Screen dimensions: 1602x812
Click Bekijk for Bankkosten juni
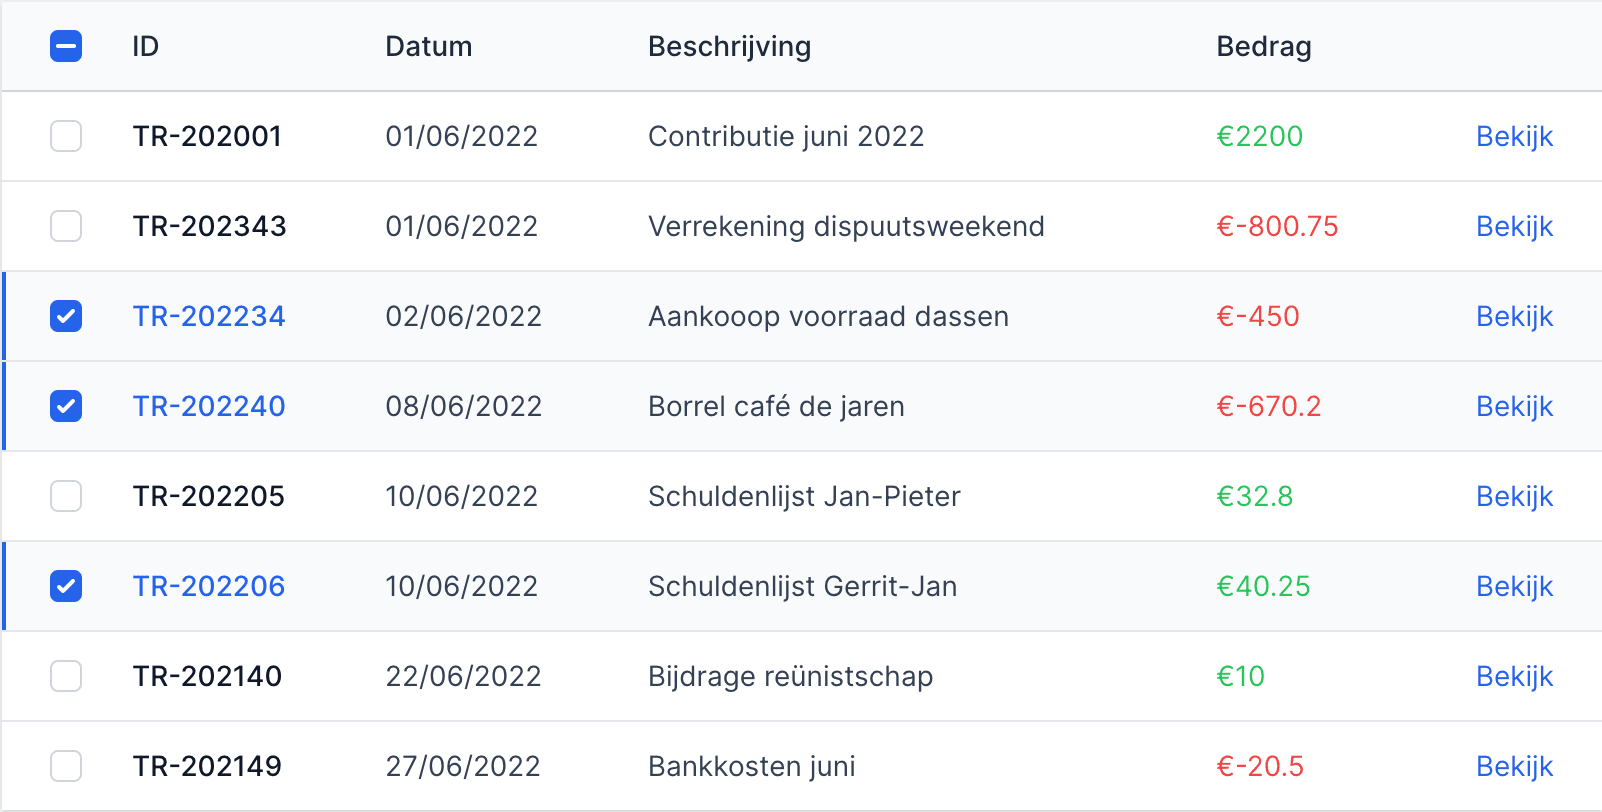(x=1514, y=766)
